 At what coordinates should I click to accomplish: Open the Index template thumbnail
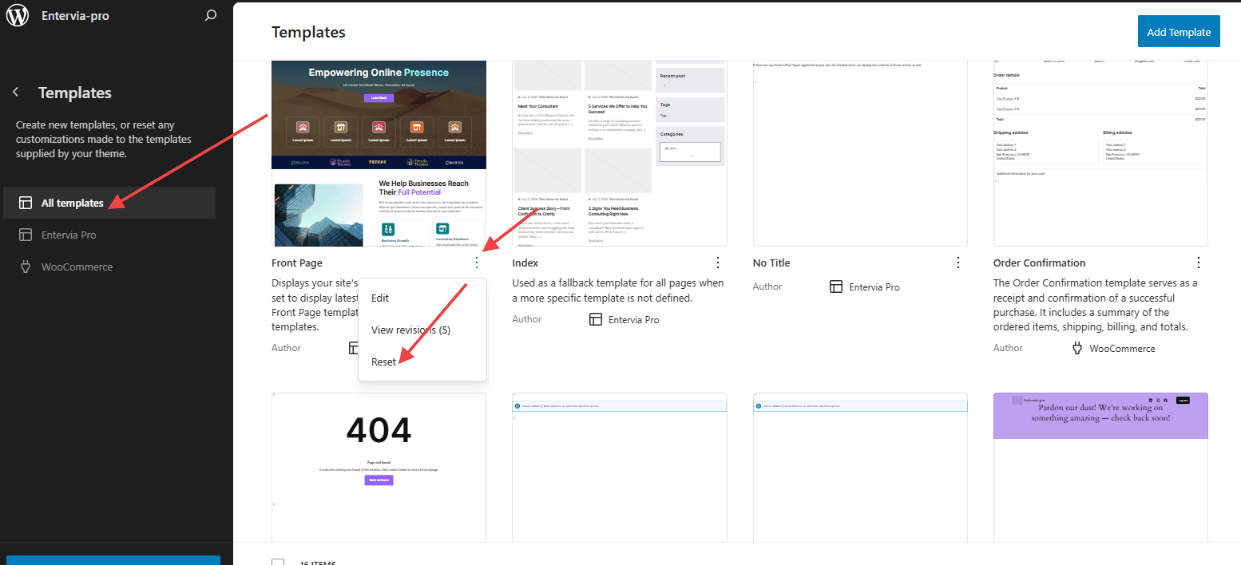point(619,153)
